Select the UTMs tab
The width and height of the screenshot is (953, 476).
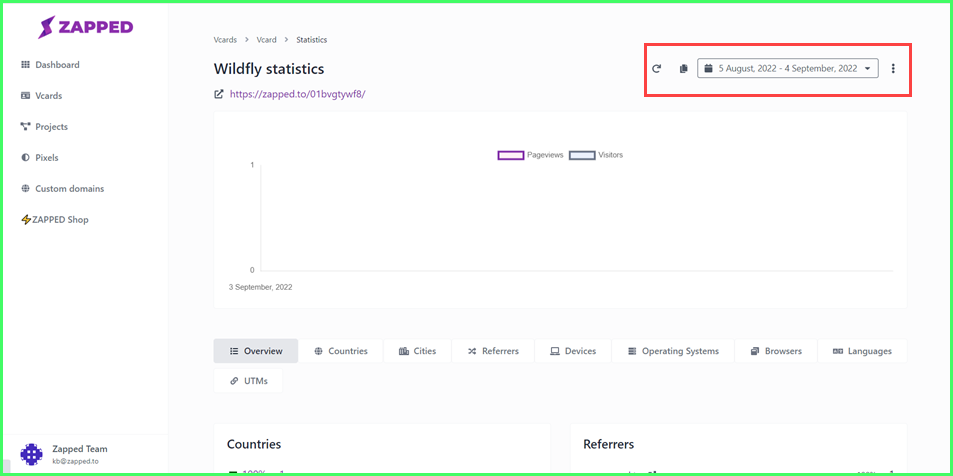point(248,381)
